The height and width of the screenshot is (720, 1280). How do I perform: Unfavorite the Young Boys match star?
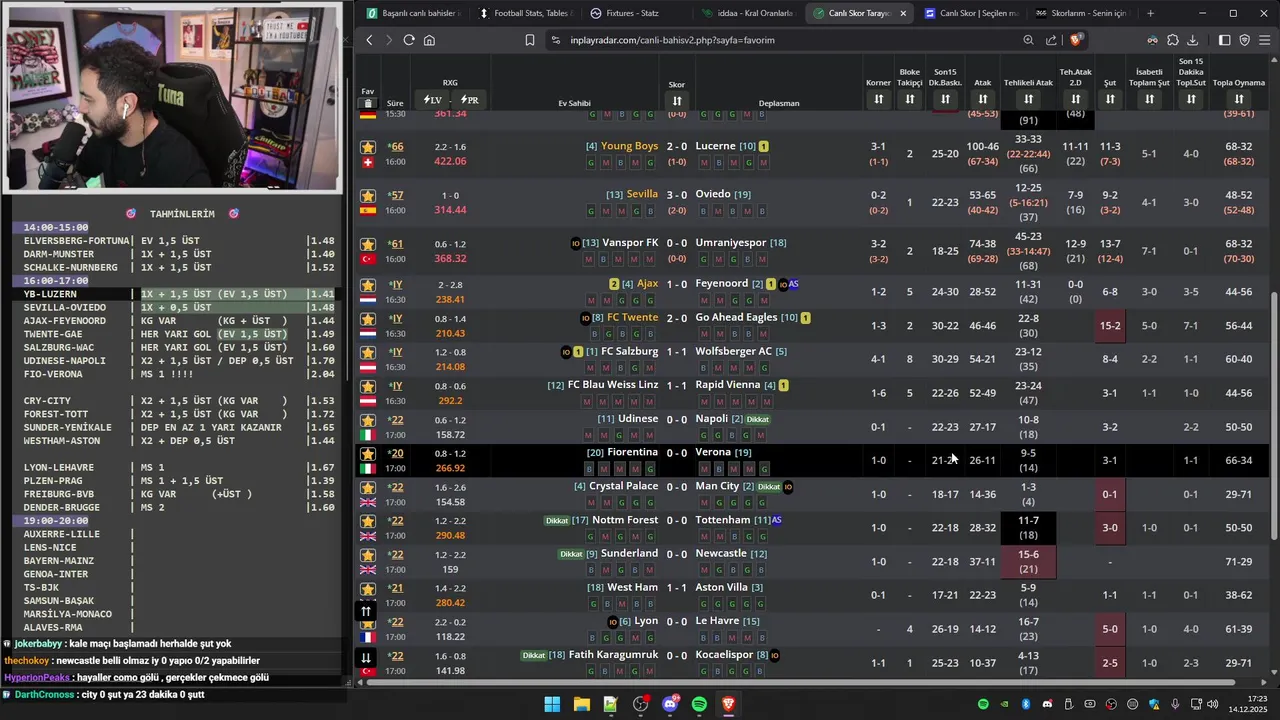pyautogui.click(x=368, y=147)
